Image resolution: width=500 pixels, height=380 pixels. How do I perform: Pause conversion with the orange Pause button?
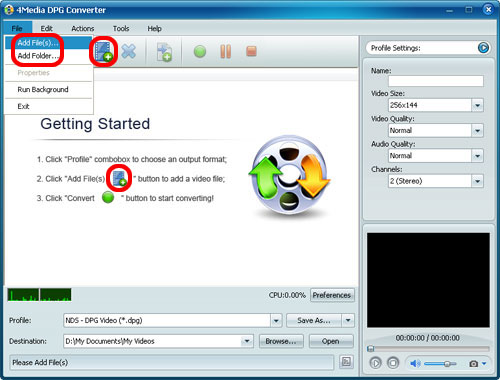pyautogui.click(x=226, y=52)
